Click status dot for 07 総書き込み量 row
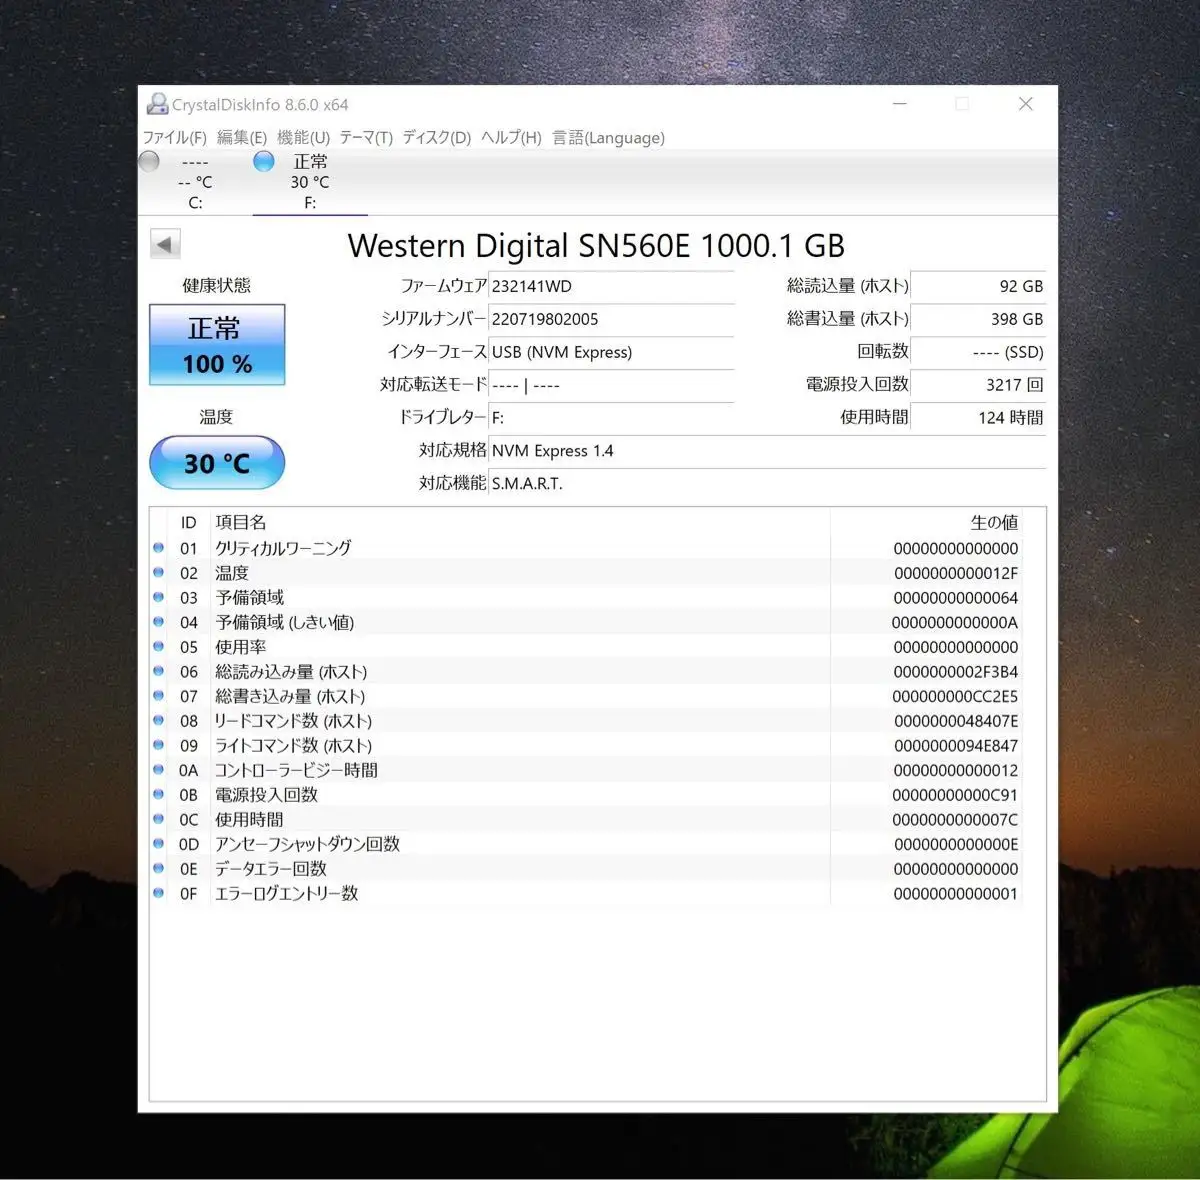 [159, 696]
